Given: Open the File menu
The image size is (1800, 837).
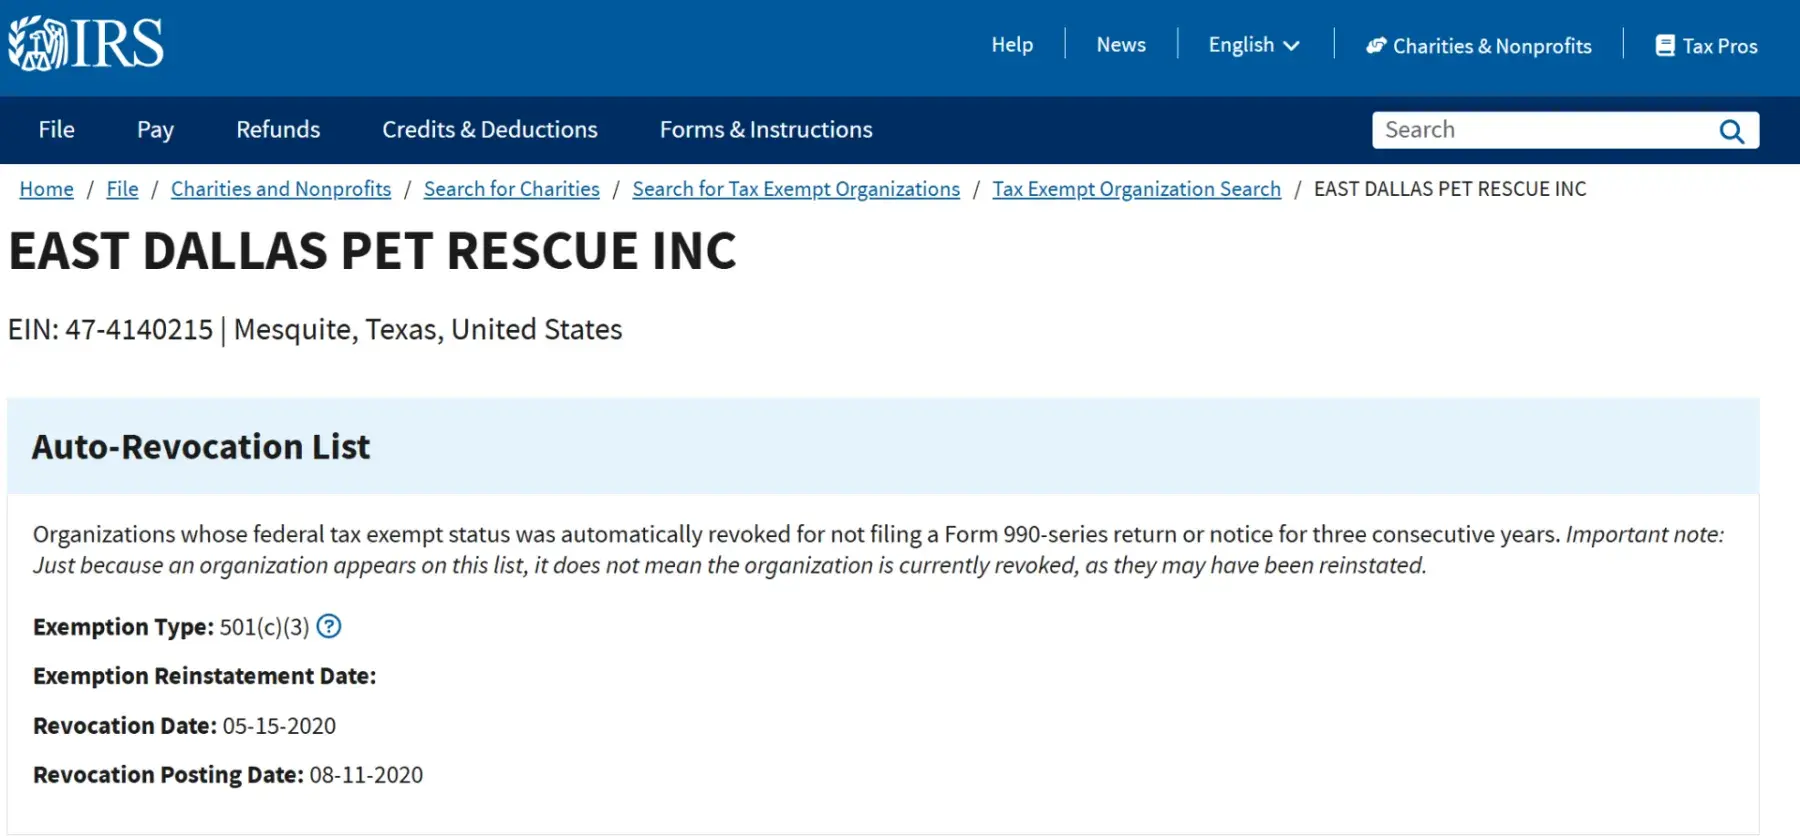Looking at the screenshot, I should tap(57, 130).
